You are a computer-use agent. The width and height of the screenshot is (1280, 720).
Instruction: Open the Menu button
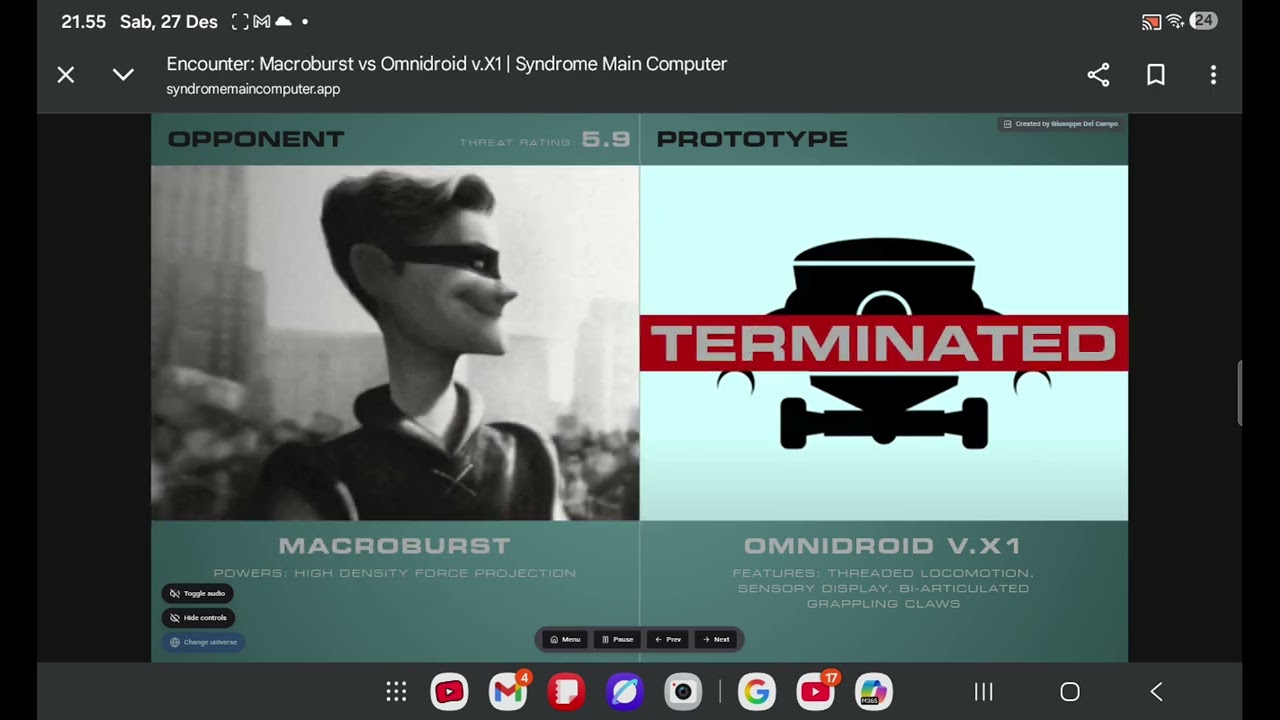click(x=565, y=639)
